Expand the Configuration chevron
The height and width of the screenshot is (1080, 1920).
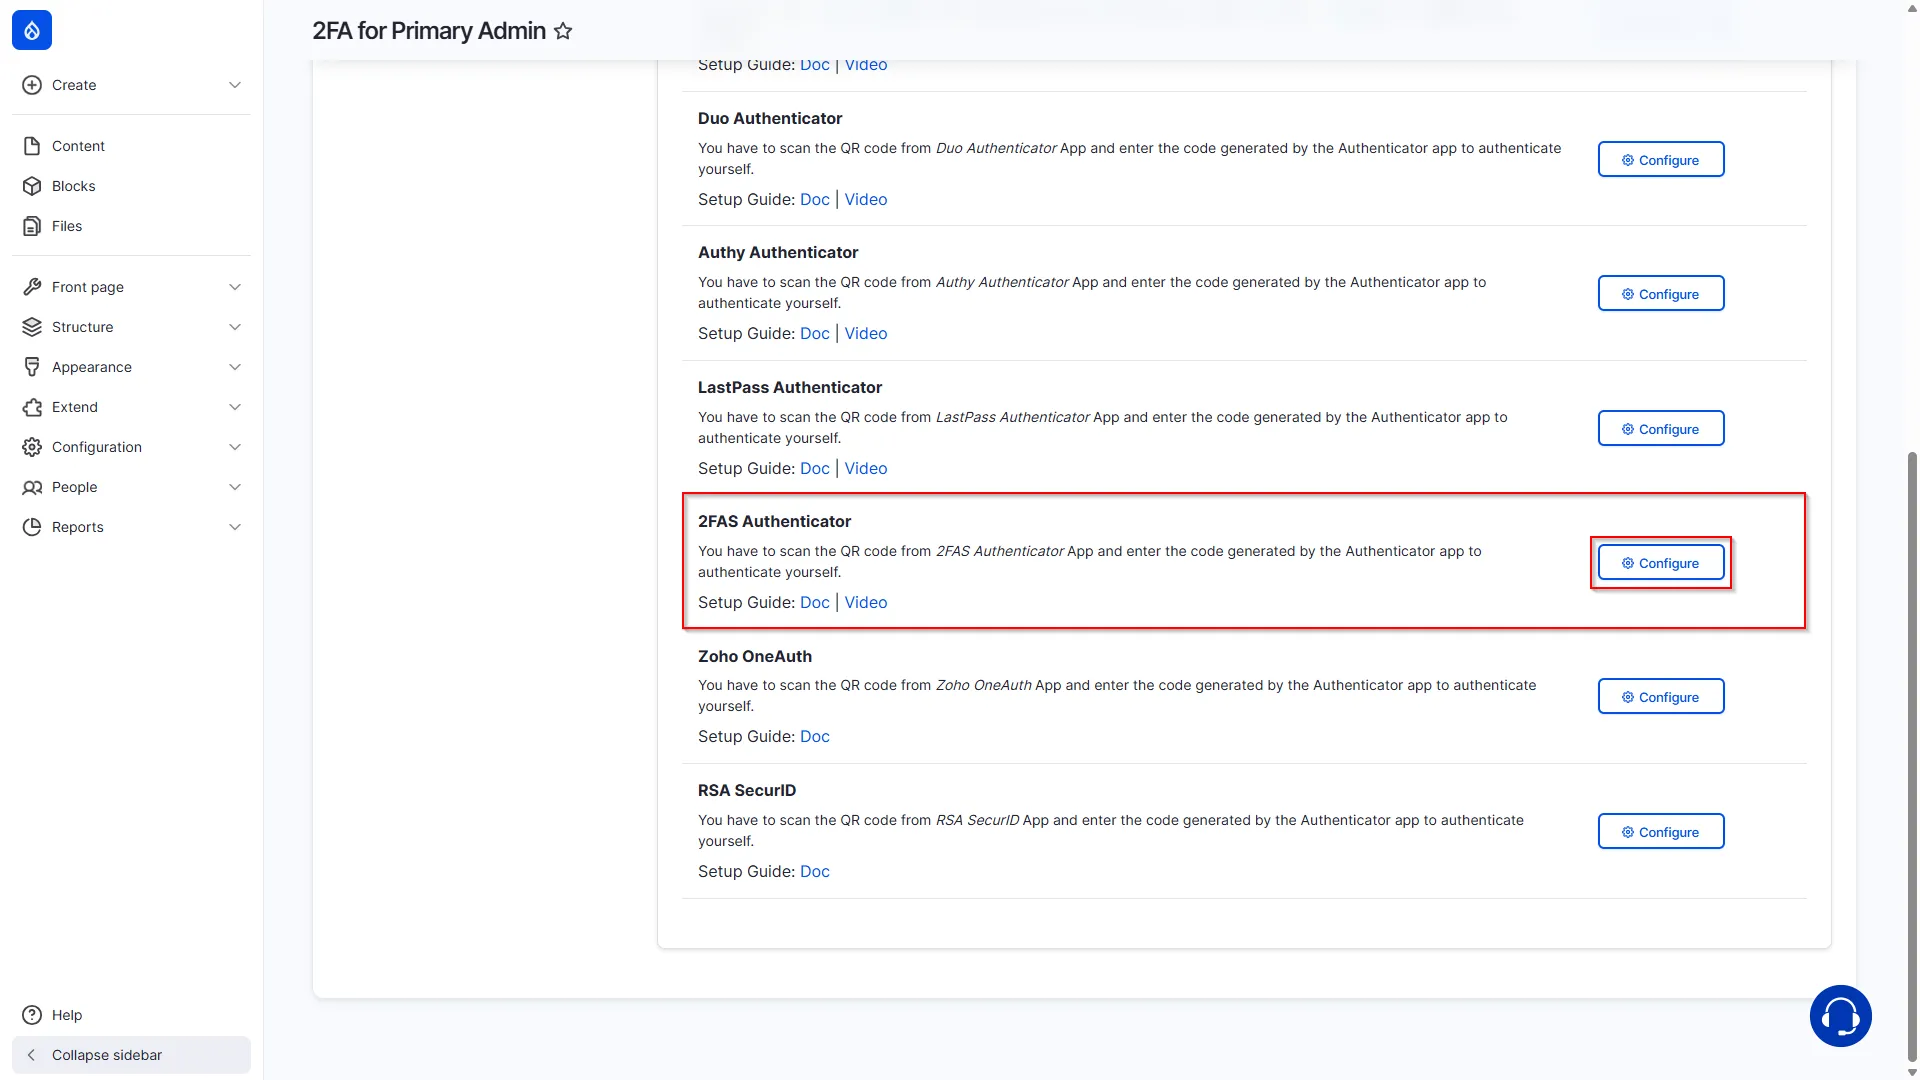pyautogui.click(x=235, y=447)
